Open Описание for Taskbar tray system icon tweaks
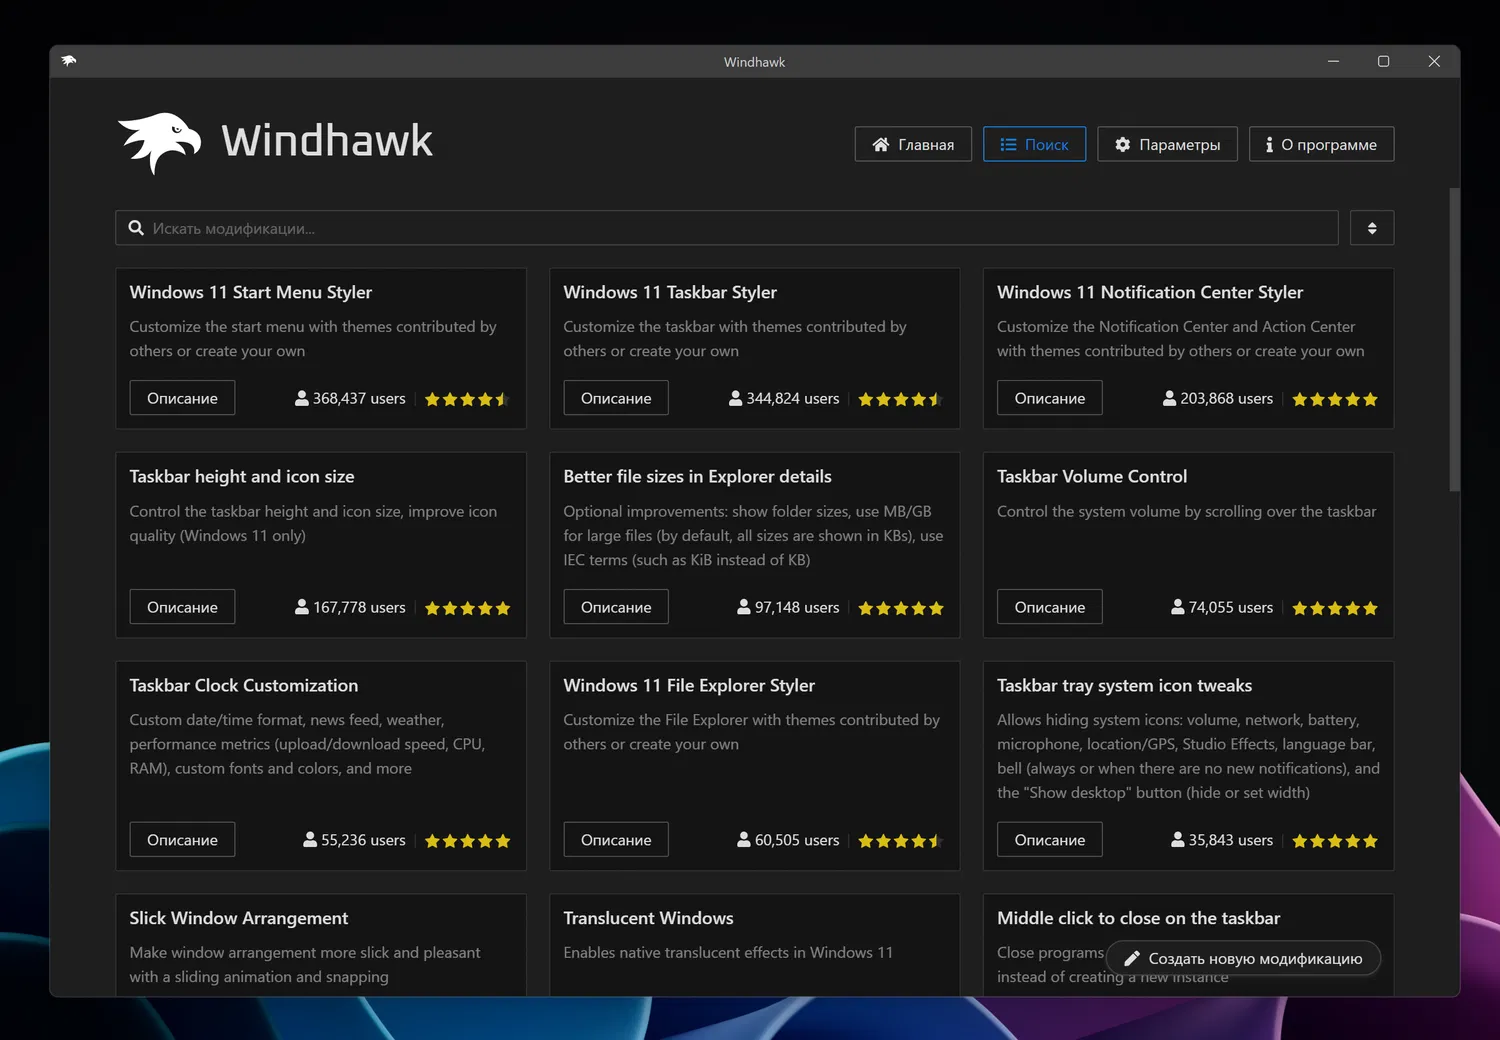Screen dimensions: 1500x1040 [1050, 840]
